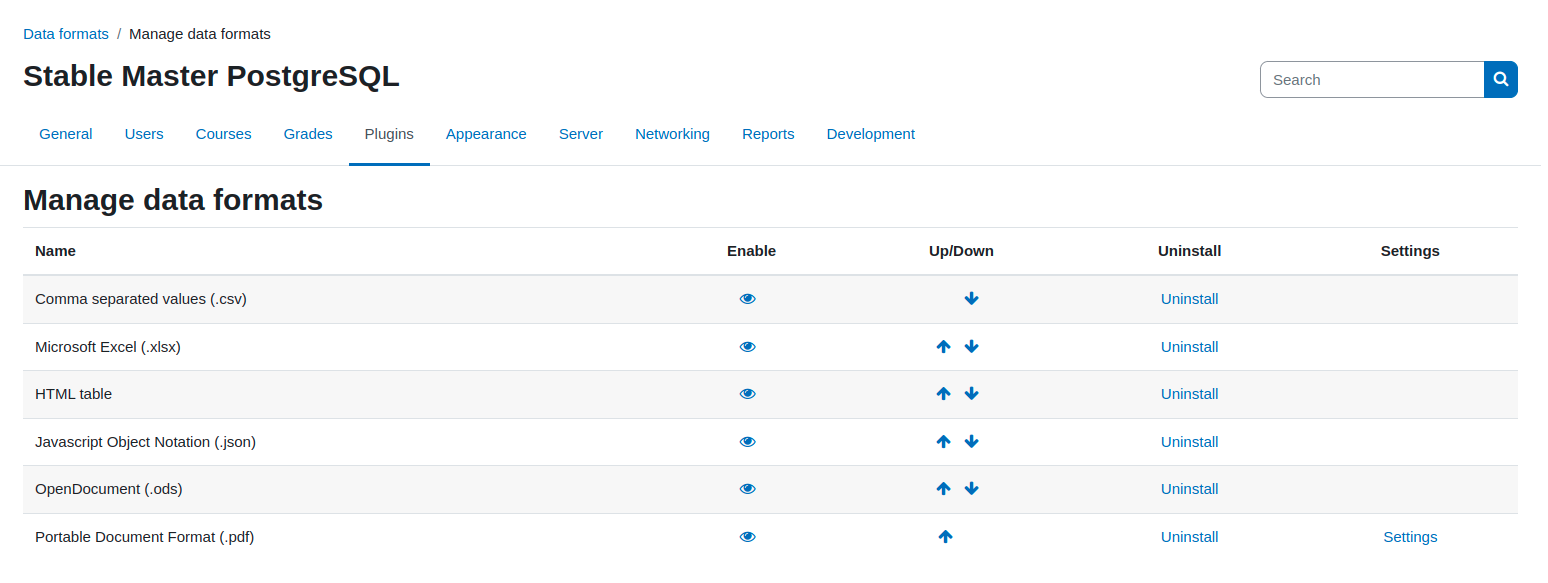The width and height of the screenshot is (1548, 583).
Task: Select the 'HTML table' name cell
Action: [74, 394]
